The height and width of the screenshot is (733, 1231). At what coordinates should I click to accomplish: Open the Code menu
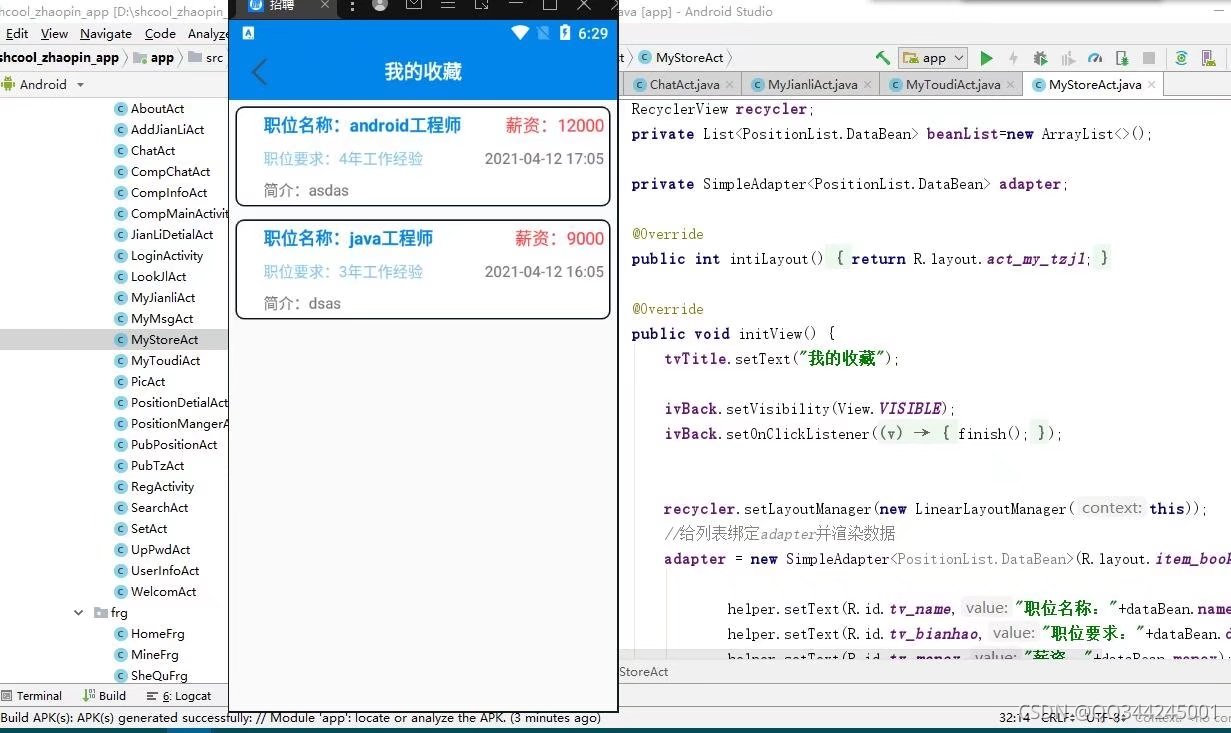[160, 33]
